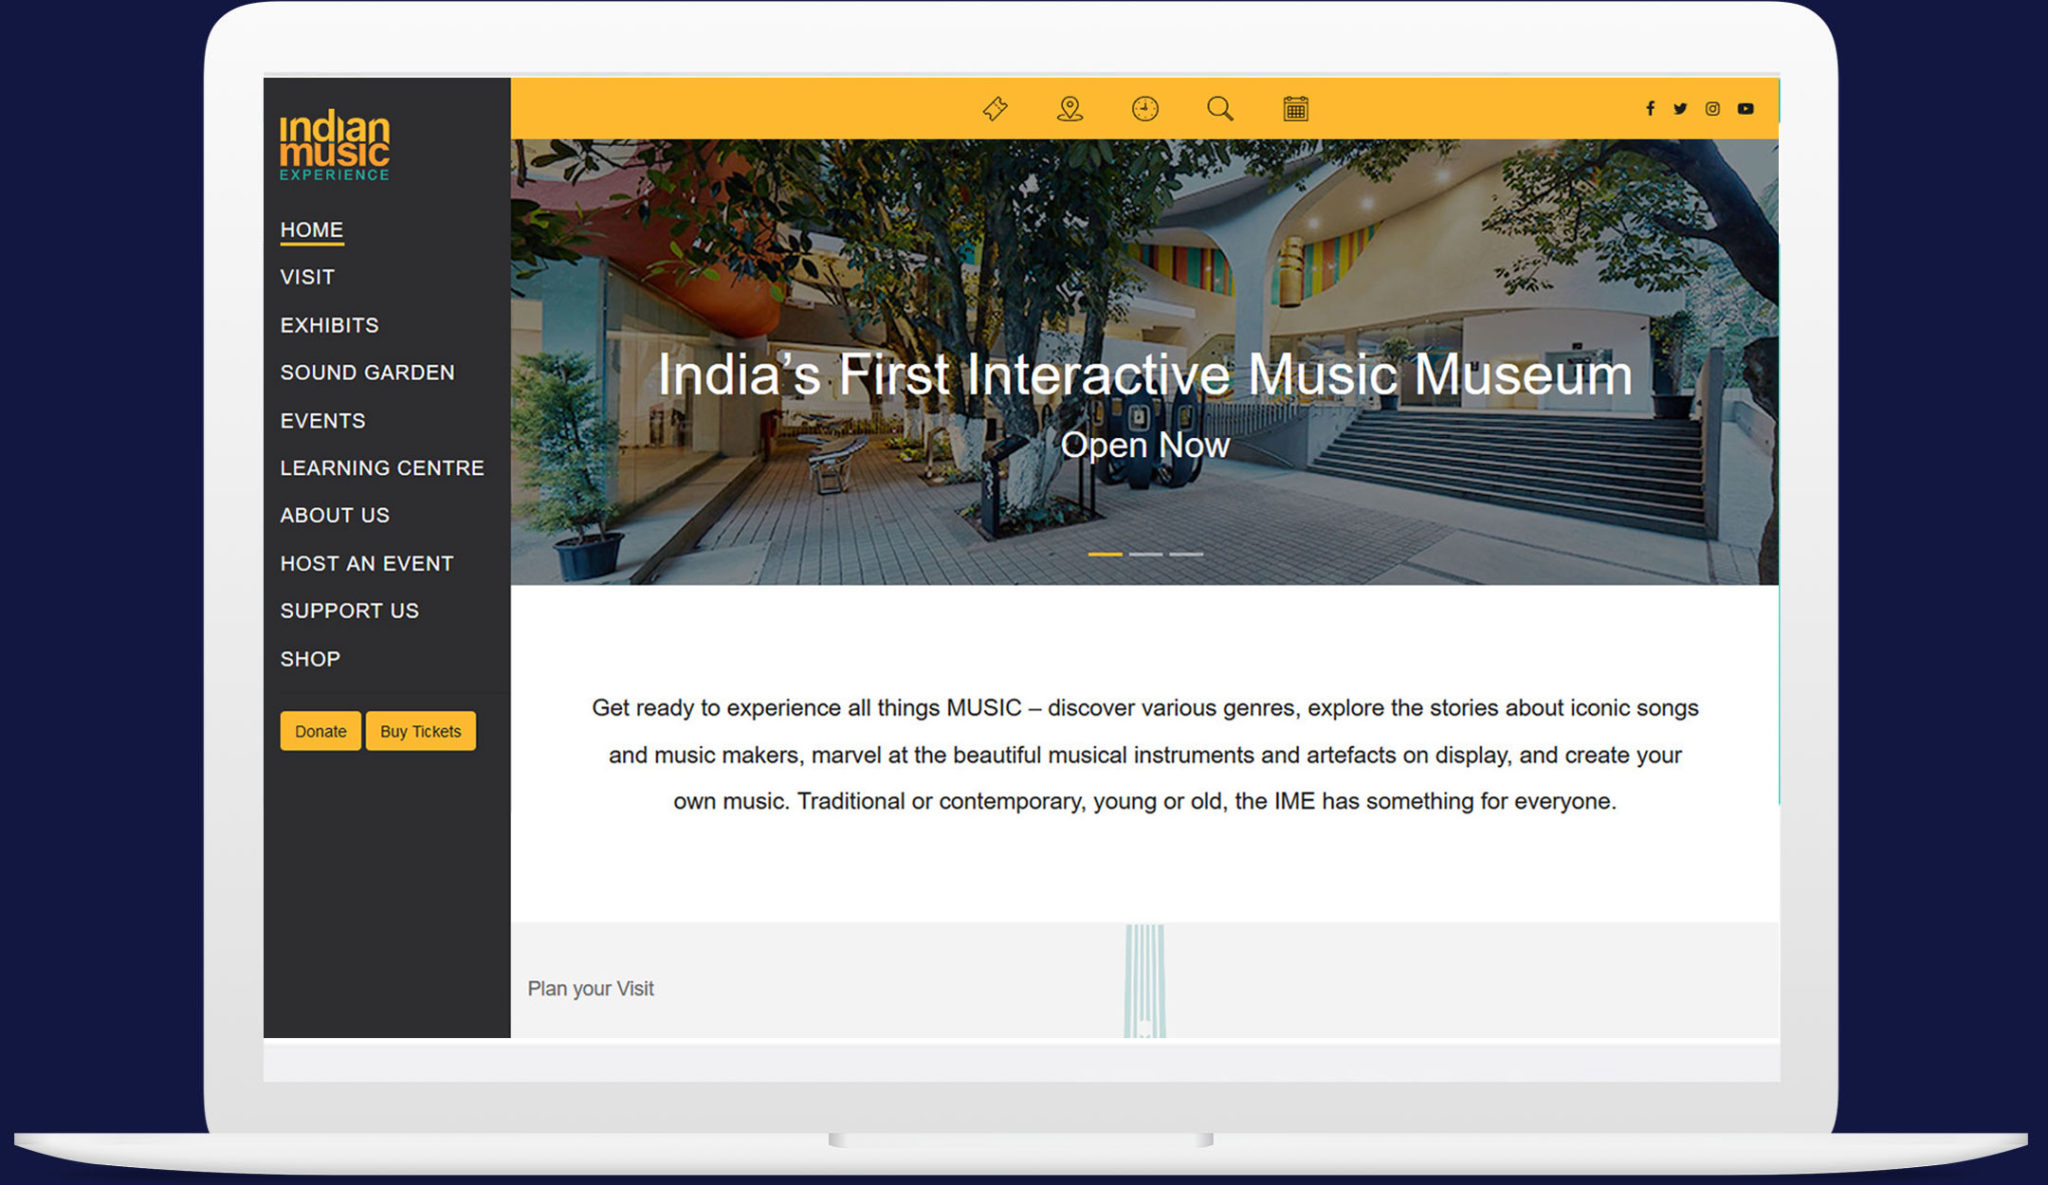Click the Donate button
Viewport: 2048px width, 1185px height.
[x=320, y=731]
